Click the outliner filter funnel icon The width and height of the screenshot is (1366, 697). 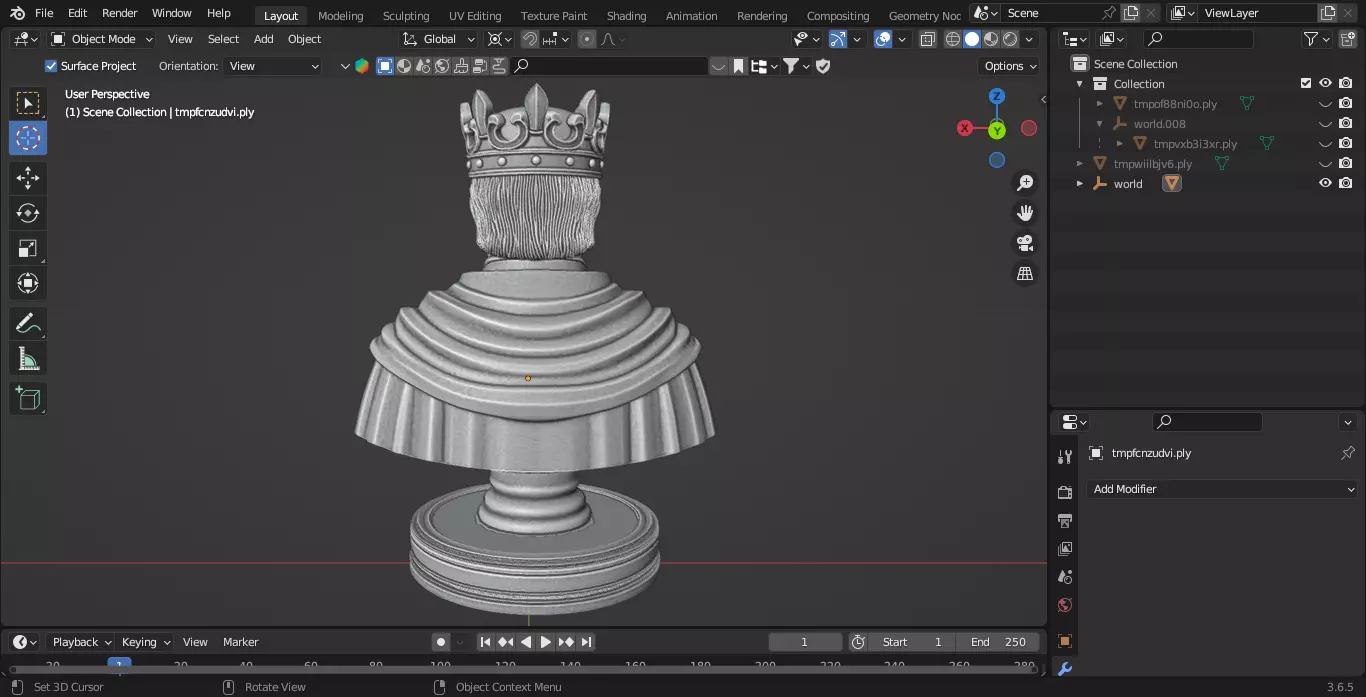[x=1311, y=39]
